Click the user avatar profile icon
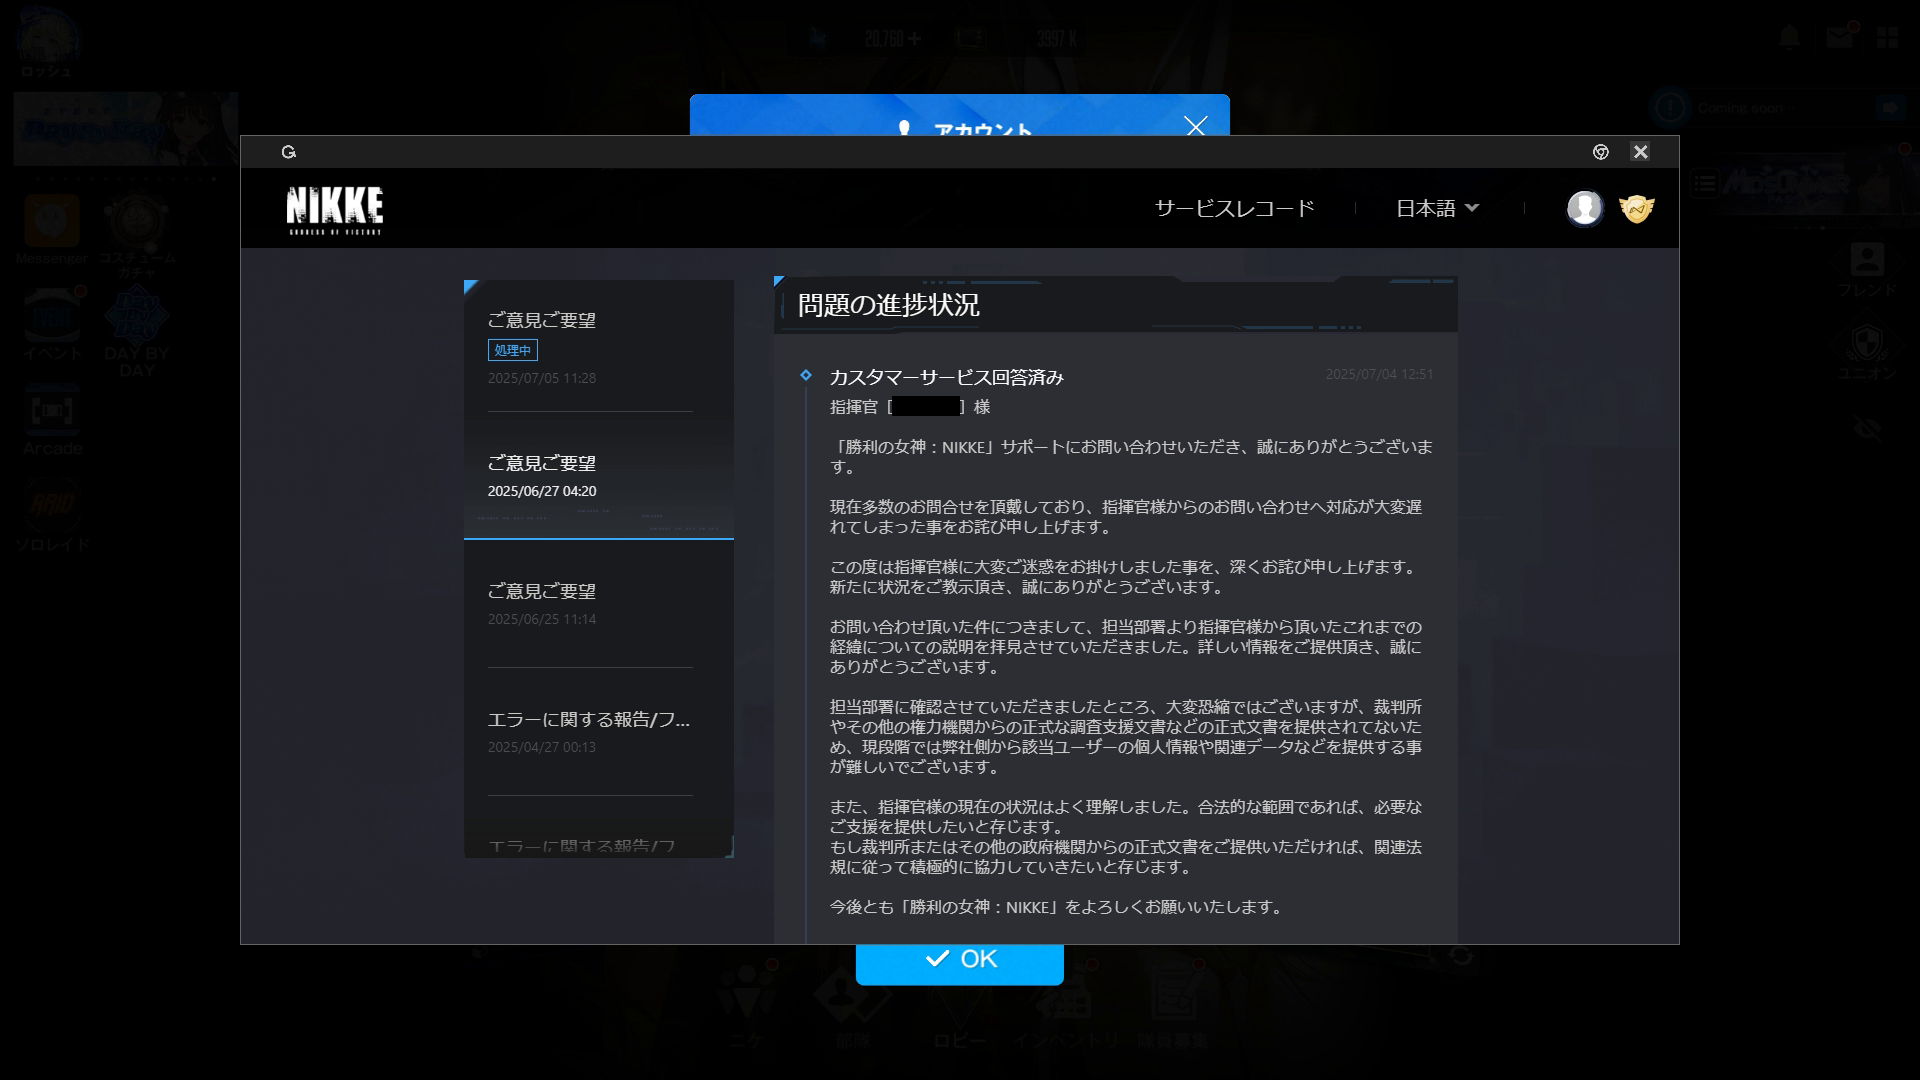Screen dimensions: 1920x1080 tap(1584, 208)
